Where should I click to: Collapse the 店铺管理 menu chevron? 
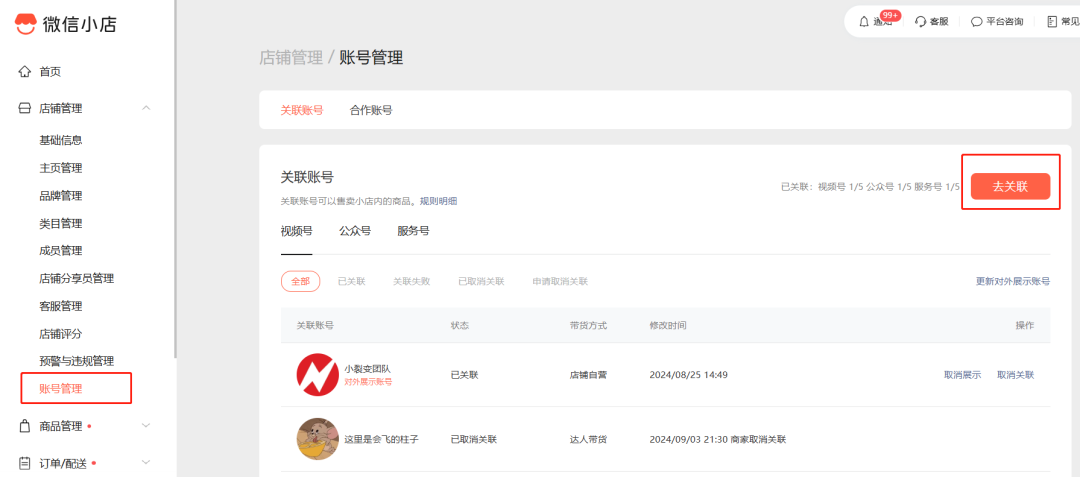click(x=146, y=108)
